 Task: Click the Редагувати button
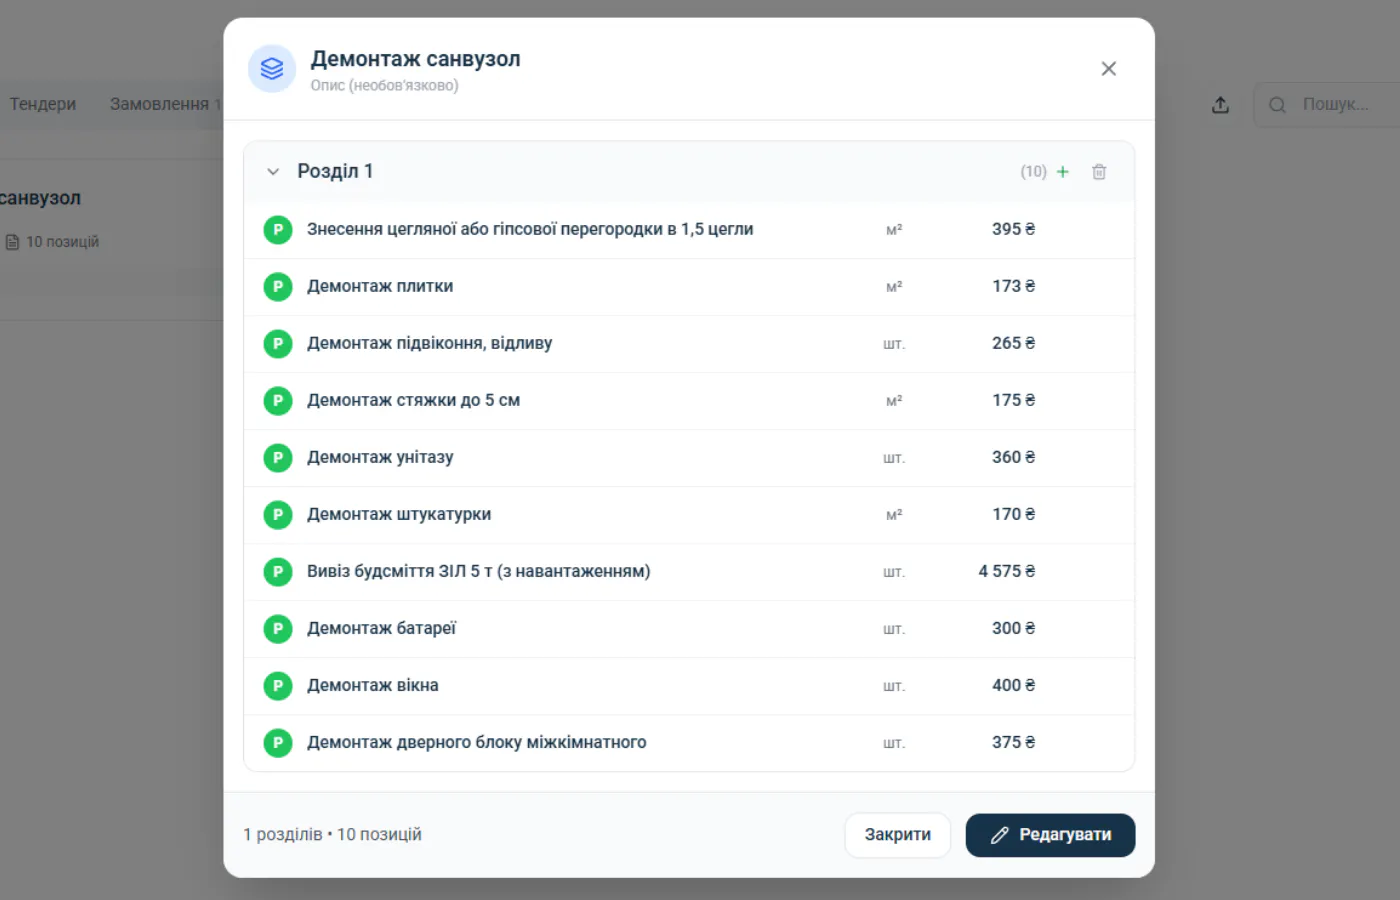point(1050,835)
